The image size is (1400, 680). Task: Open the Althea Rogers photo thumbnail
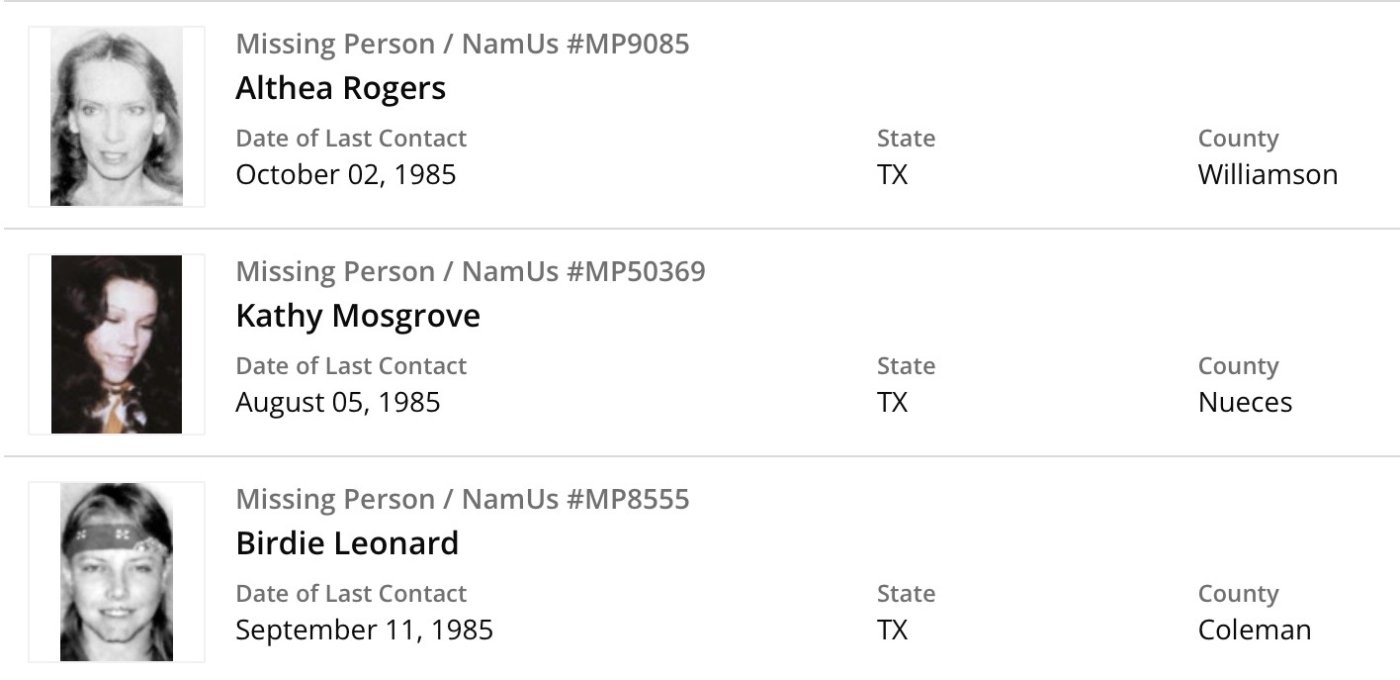116,116
